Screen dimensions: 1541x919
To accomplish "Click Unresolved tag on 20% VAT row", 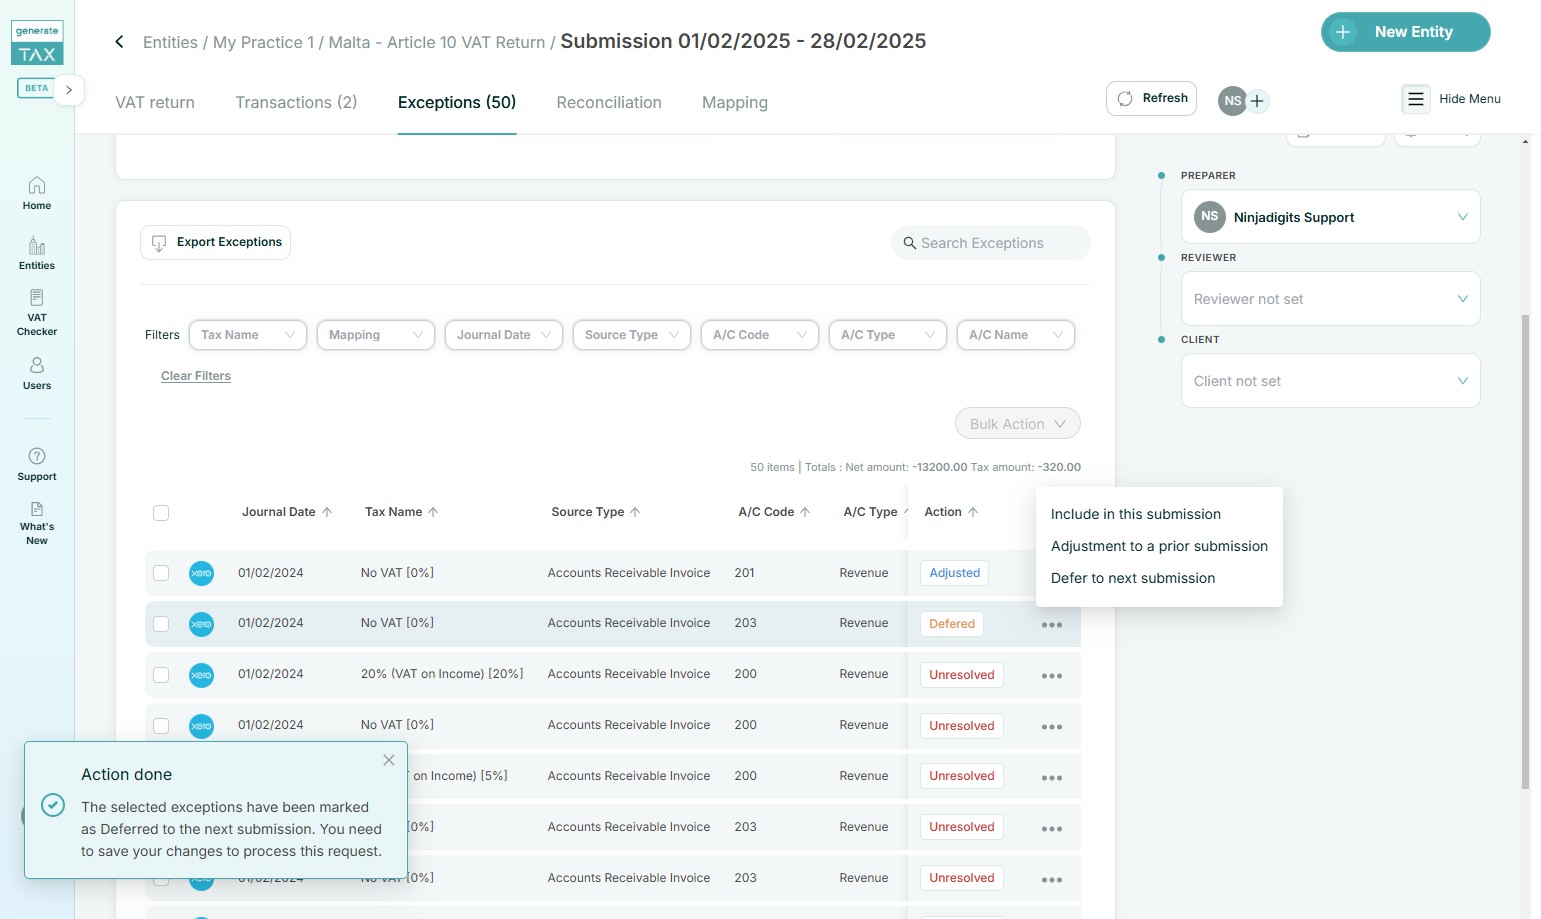I will (x=962, y=675).
